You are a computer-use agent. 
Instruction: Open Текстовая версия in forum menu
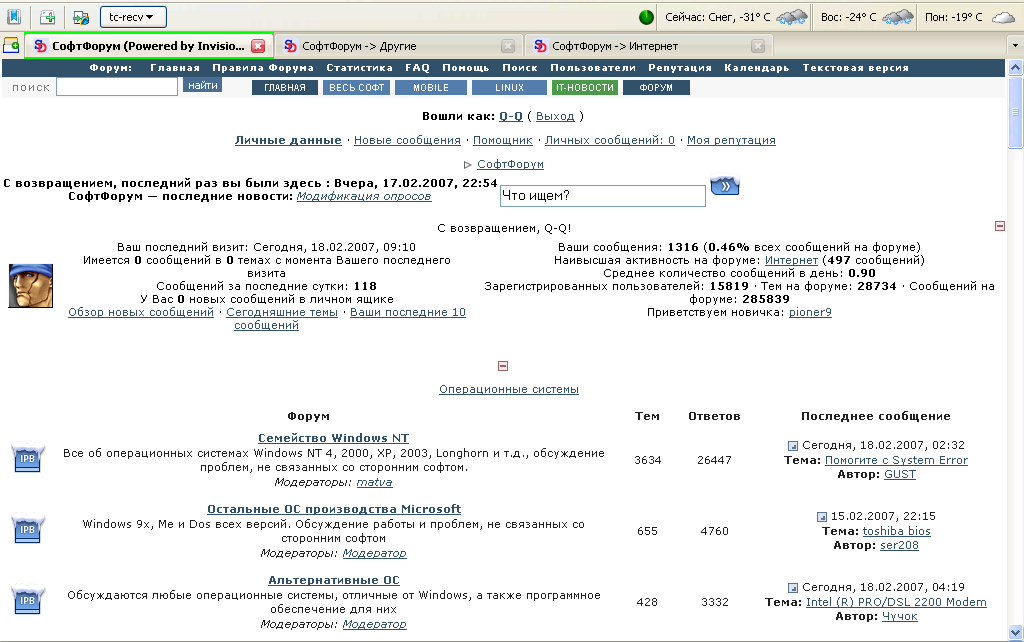click(856, 68)
